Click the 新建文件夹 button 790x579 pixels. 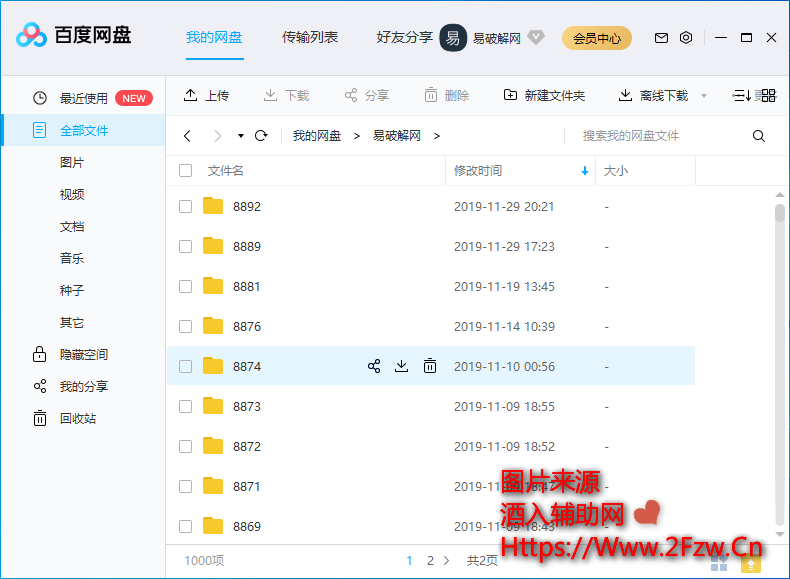click(545, 95)
